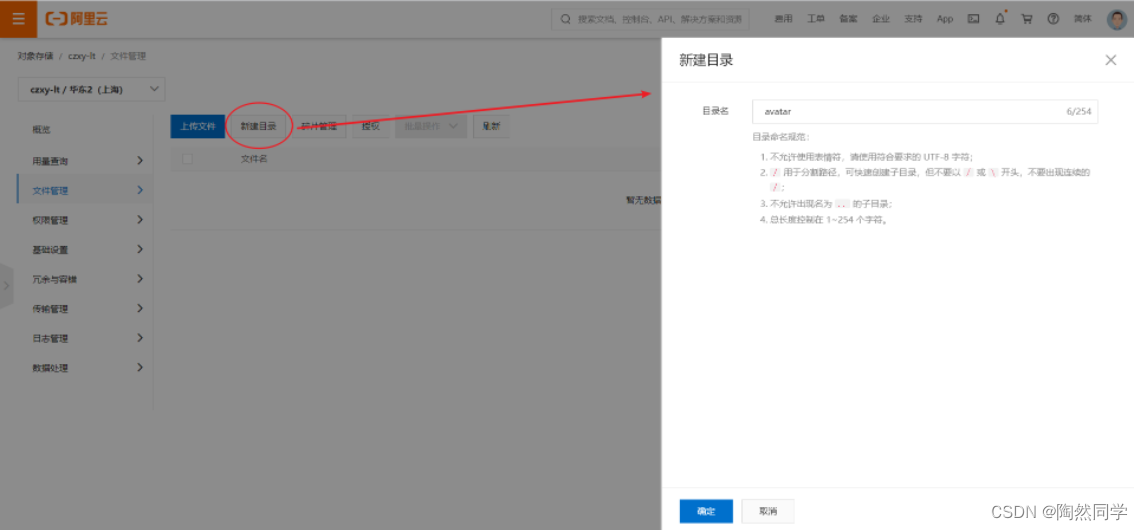Click the 目录命名规范 heading text
This screenshot has height=530, width=1143.
point(781,137)
